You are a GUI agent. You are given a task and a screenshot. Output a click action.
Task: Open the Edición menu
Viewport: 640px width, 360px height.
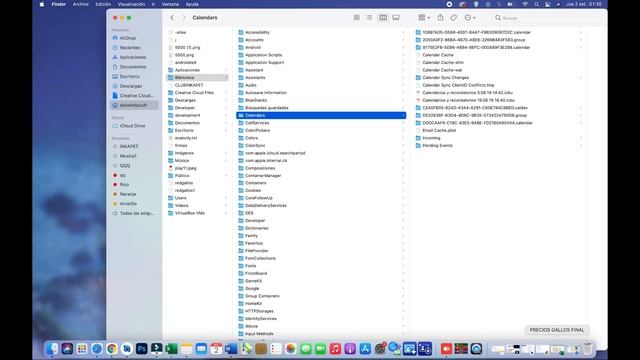pyautogui.click(x=103, y=4)
